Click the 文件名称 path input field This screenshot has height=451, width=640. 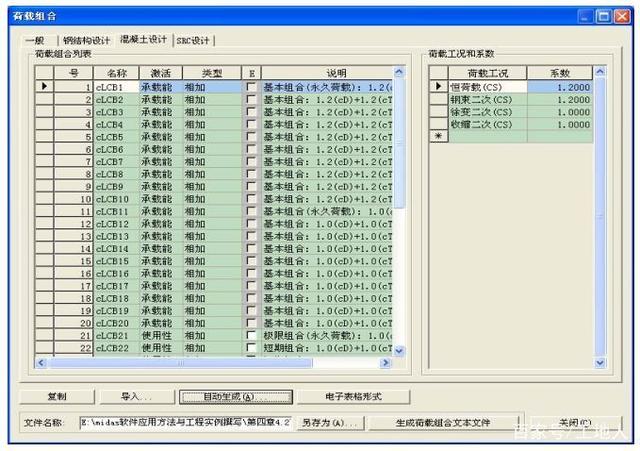coord(186,422)
